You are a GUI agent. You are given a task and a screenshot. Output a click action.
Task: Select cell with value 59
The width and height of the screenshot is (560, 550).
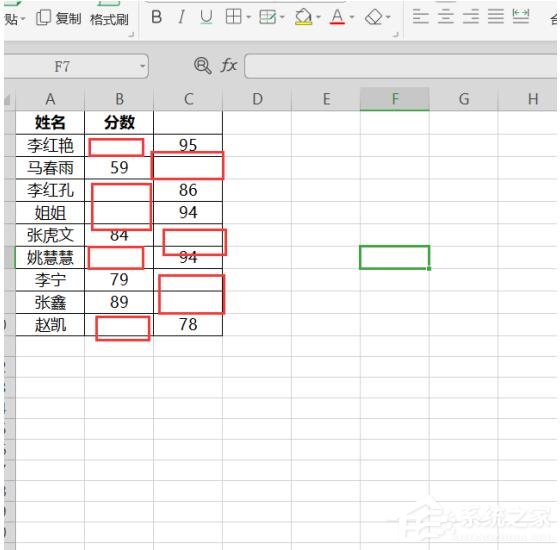(119, 168)
